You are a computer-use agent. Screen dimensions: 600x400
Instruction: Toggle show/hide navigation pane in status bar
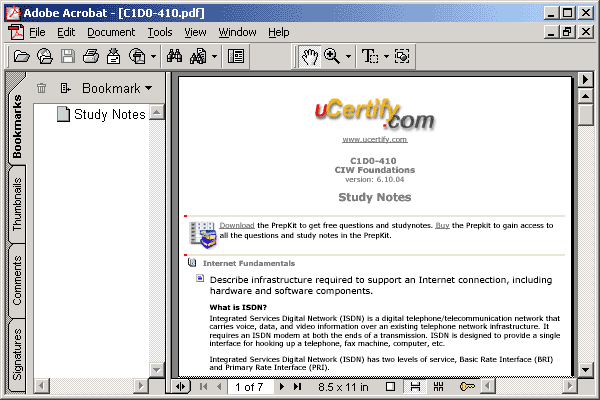pos(180,387)
